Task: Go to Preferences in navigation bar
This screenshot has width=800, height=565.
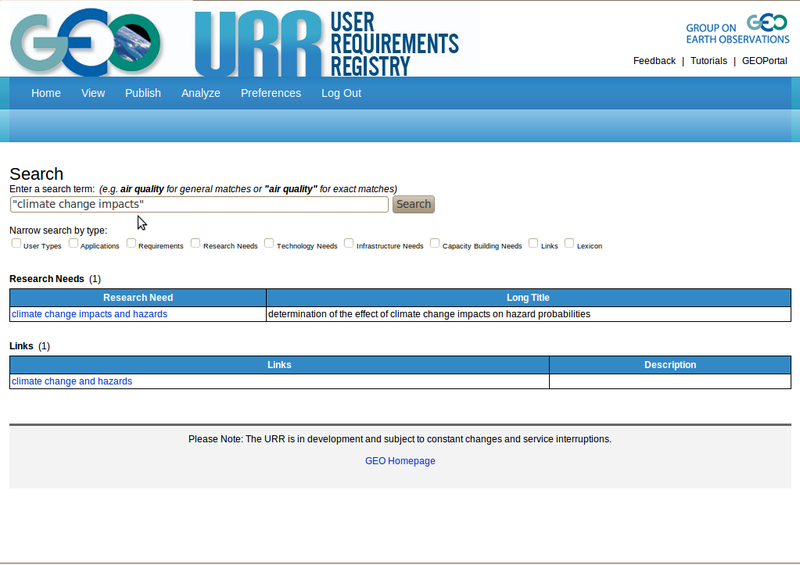Action: (271, 93)
